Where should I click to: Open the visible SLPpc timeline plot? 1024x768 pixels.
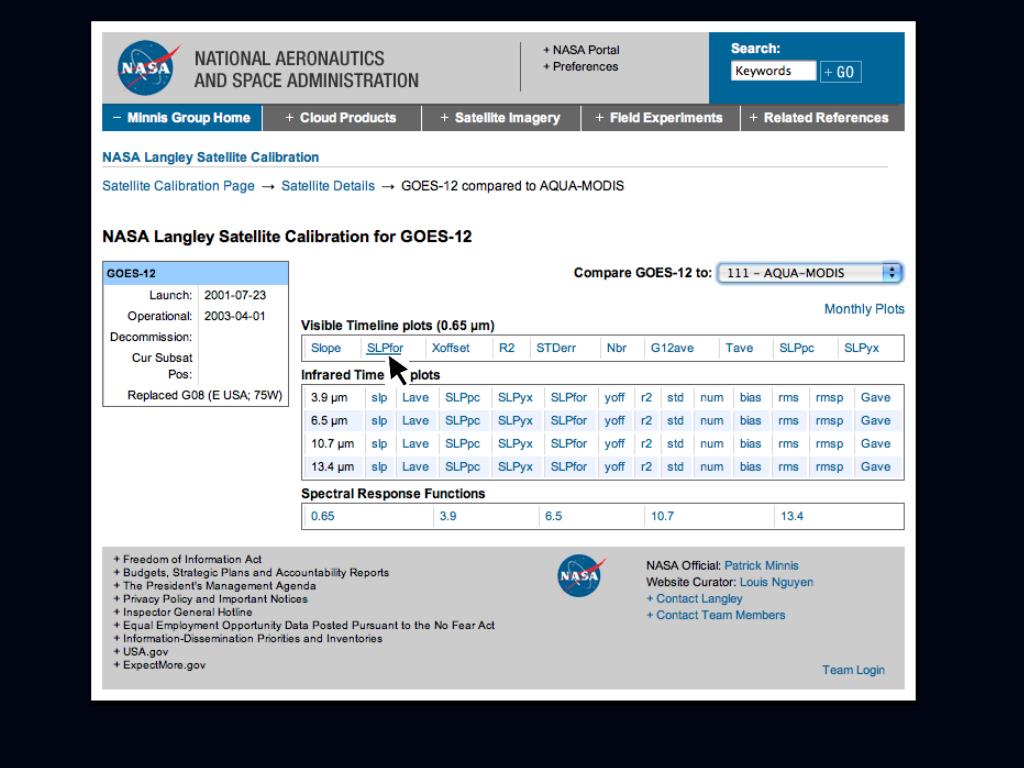[x=797, y=348]
